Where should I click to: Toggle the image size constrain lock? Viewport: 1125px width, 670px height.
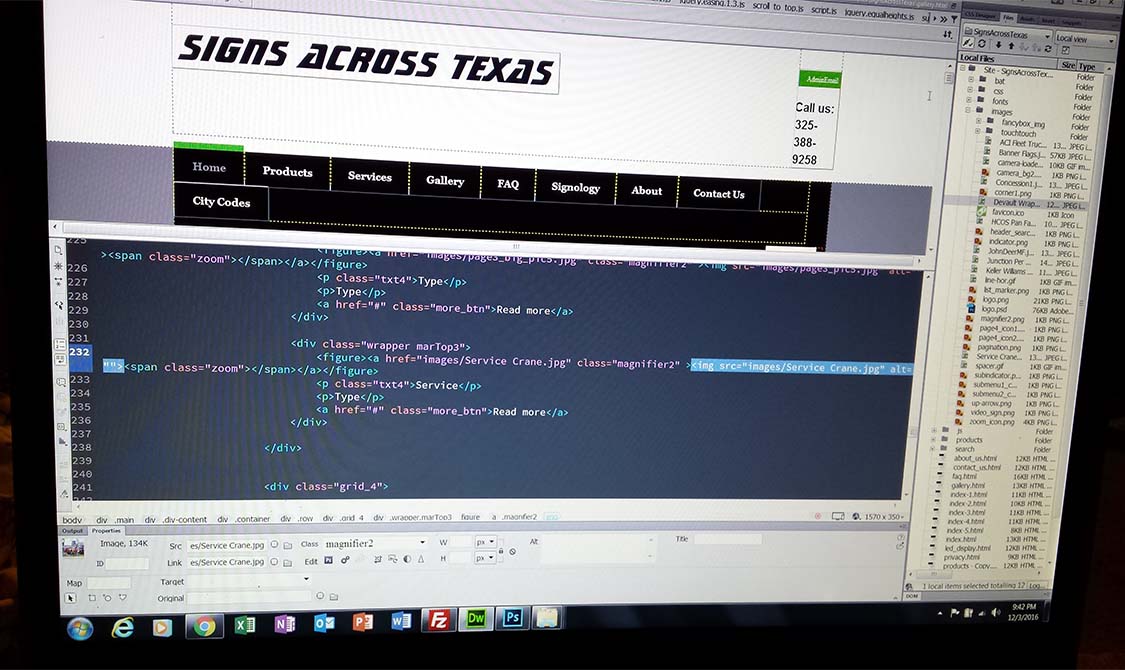pyautogui.click(x=501, y=549)
